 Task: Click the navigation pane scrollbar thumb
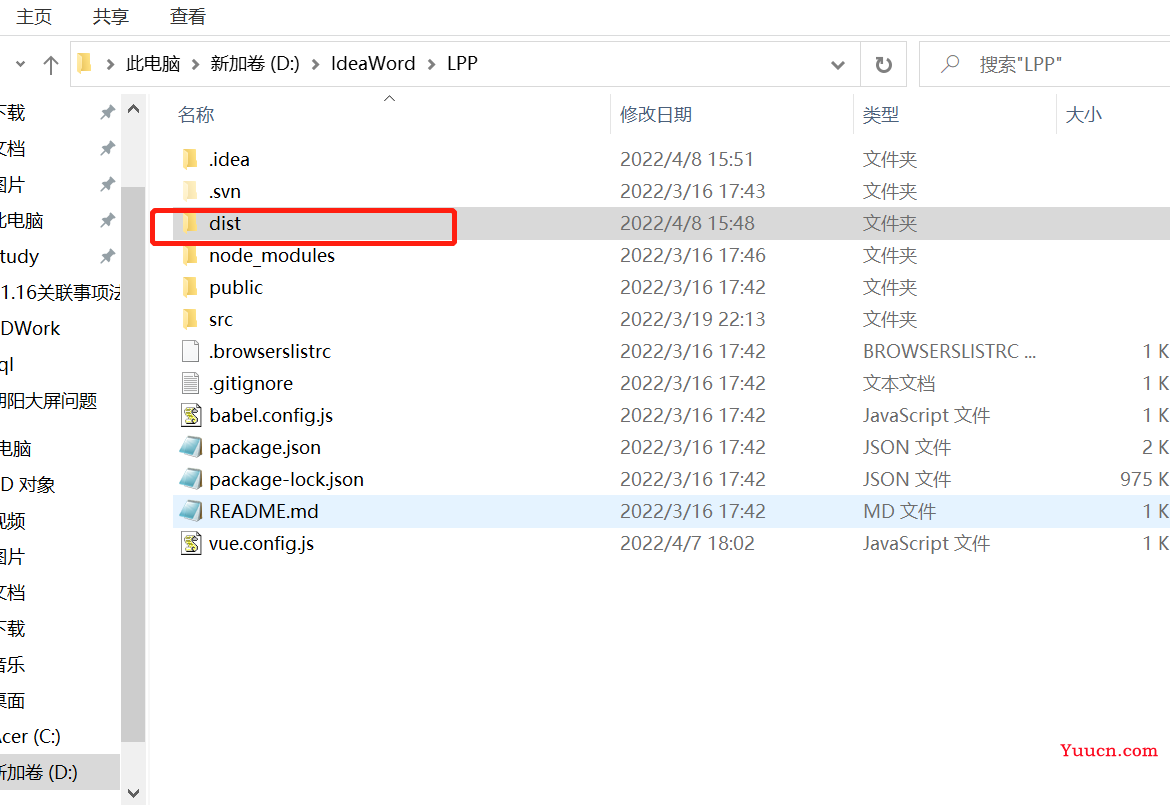click(134, 464)
